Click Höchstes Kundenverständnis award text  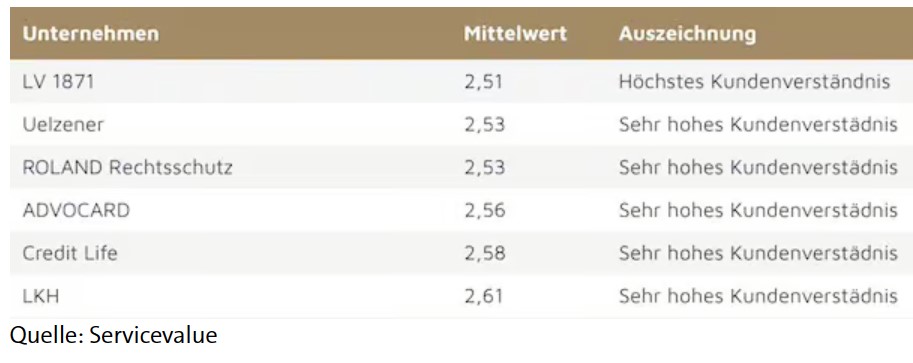(x=754, y=82)
